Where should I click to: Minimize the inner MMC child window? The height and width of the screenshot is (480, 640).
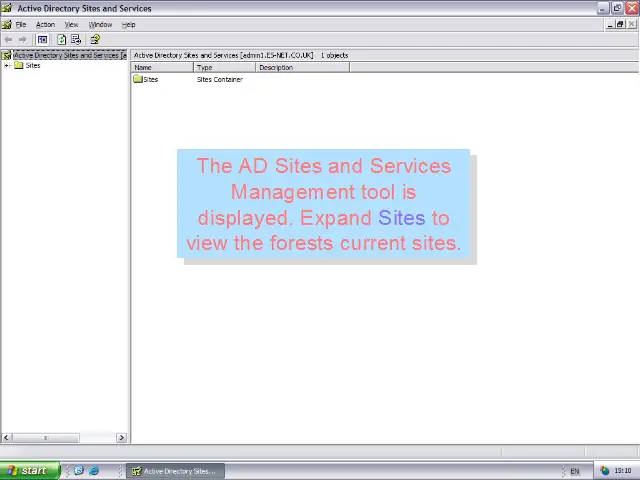click(610, 24)
